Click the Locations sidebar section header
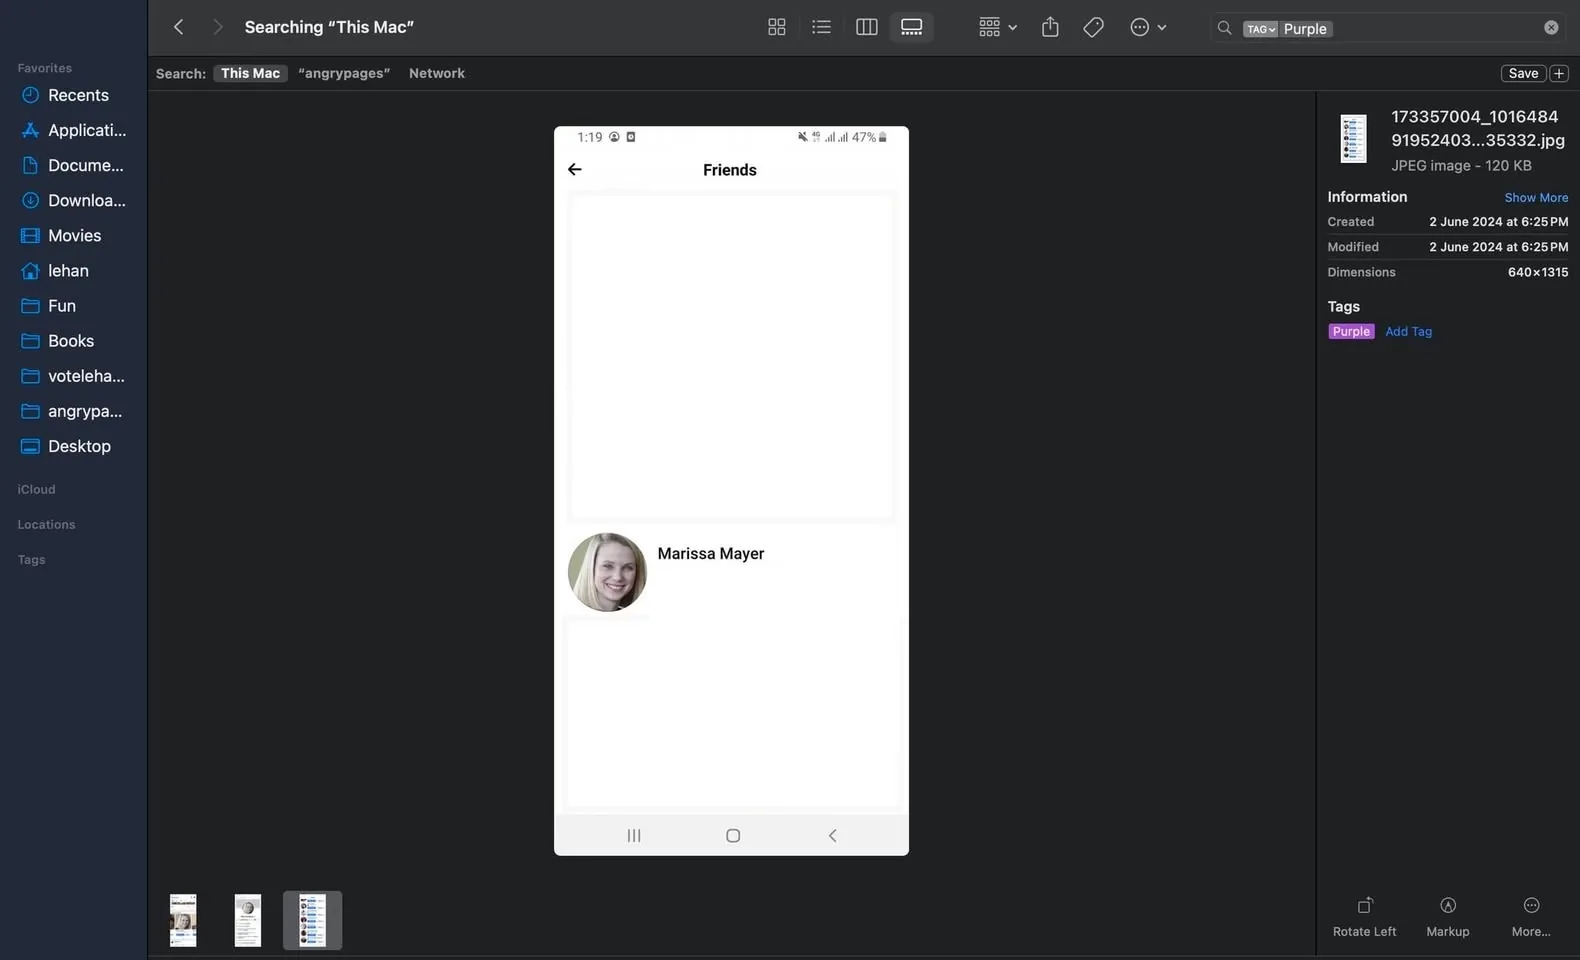 pos(46,524)
